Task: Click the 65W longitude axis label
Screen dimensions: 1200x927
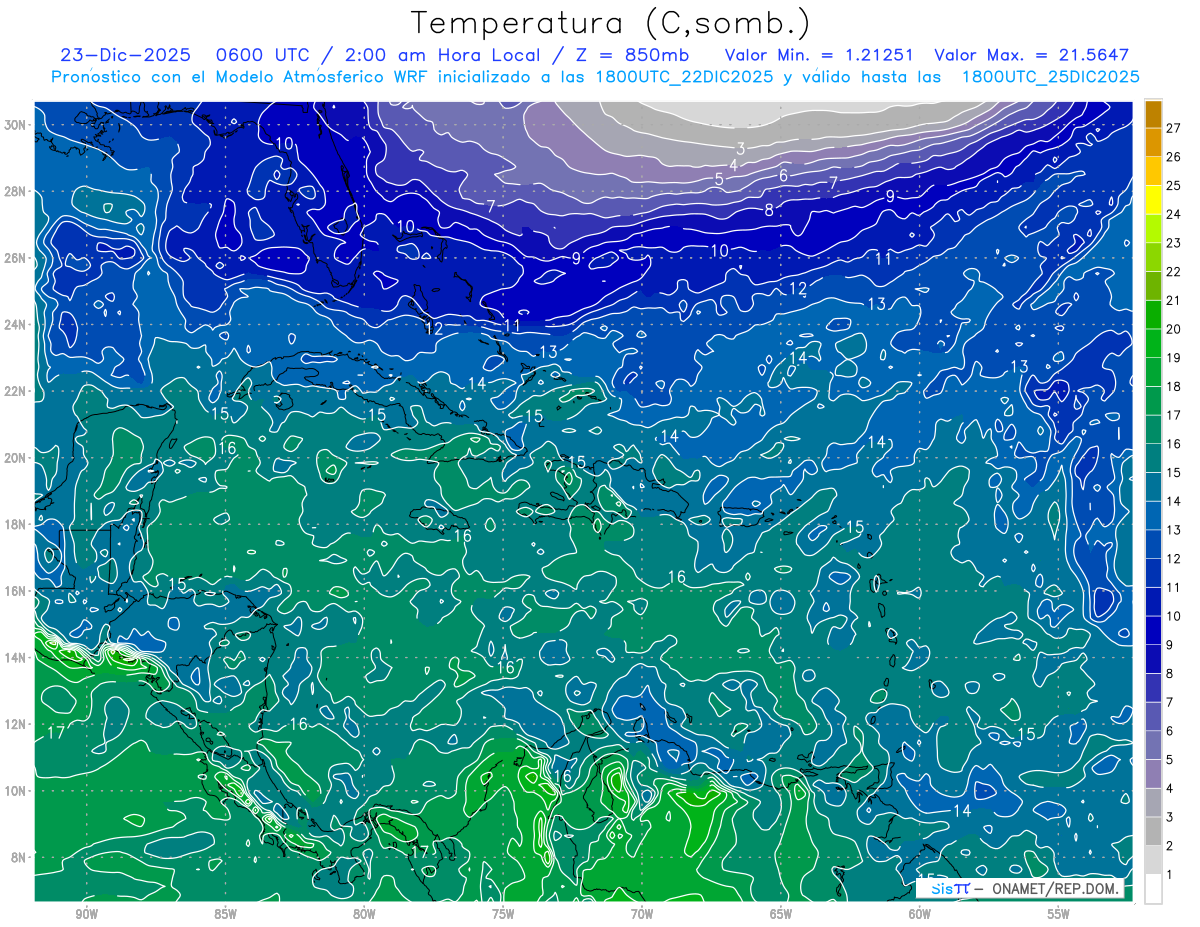Action: click(781, 914)
